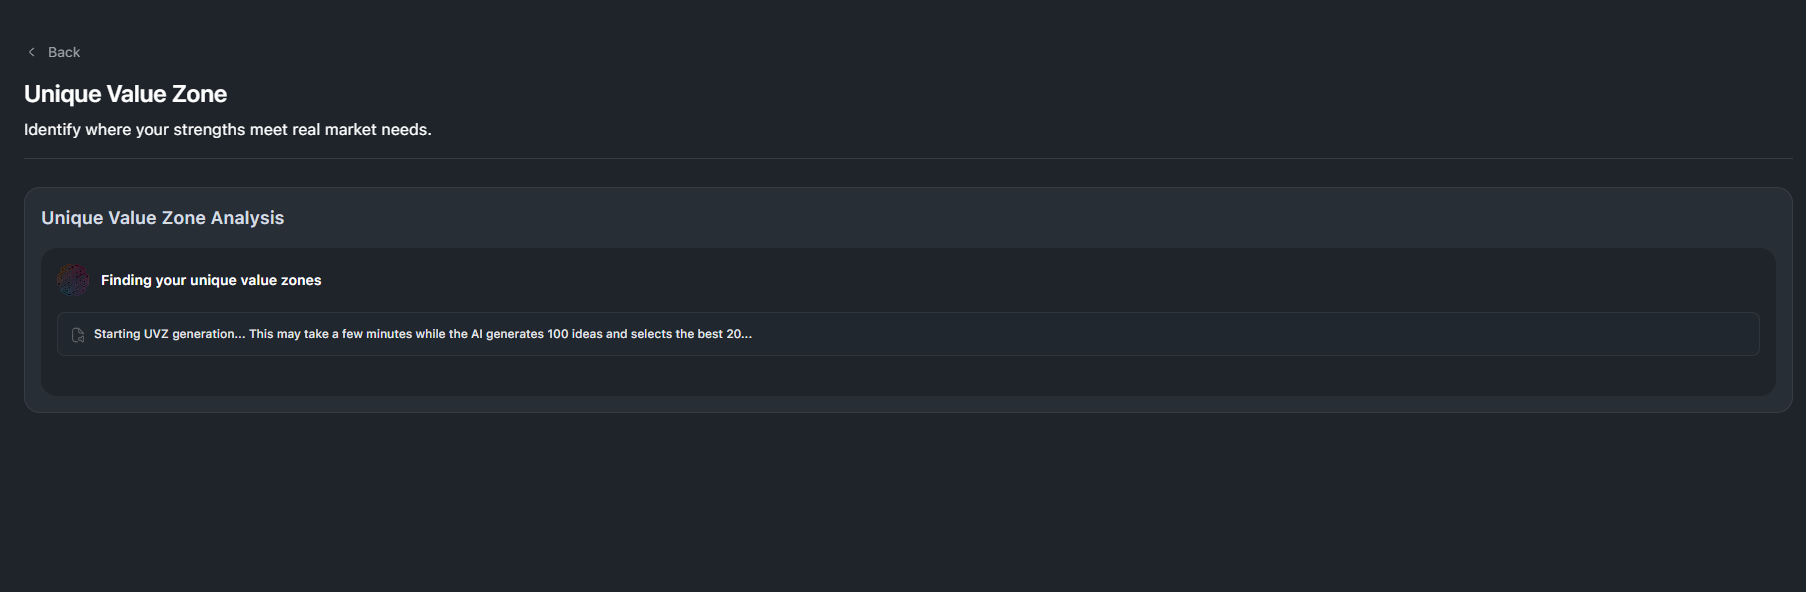Click the 'Starting UVZ generation...' text
The height and width of the screenshot is (592, 1806).
click(169, 334)
